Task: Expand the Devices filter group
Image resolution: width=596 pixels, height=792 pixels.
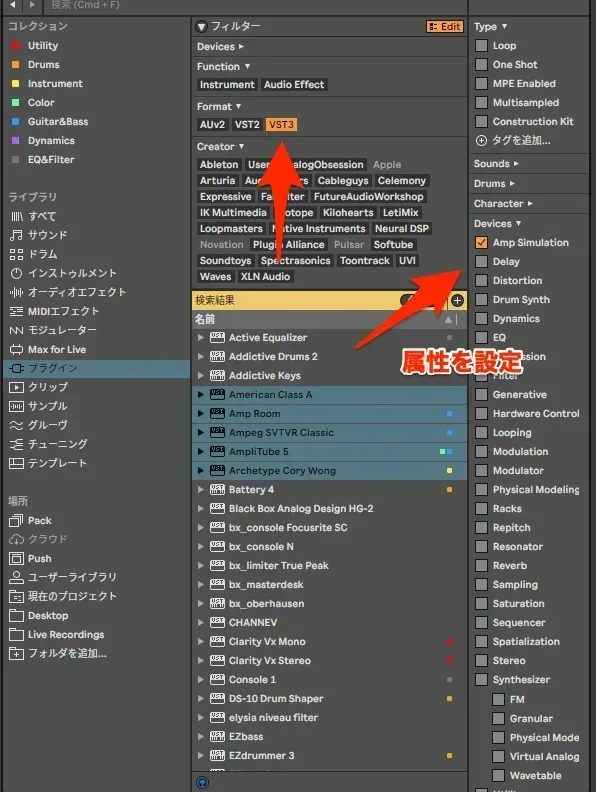Action: (x=241, y=46)
